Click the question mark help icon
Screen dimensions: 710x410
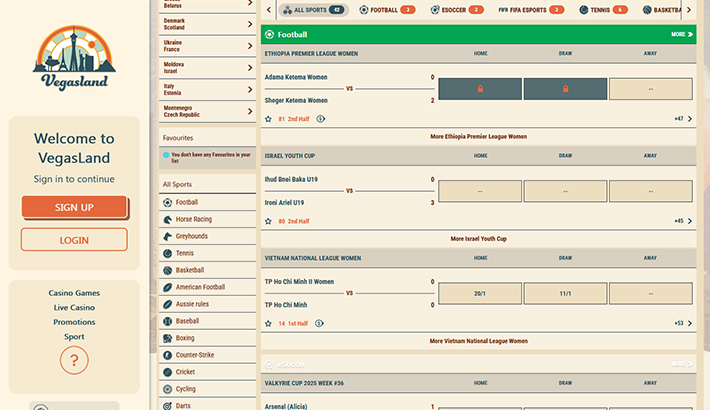tap(74, 360)
